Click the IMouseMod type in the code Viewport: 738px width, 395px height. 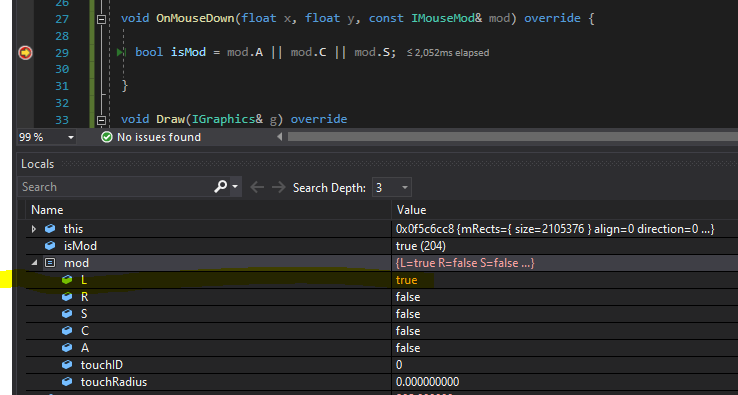pos(443,18)
